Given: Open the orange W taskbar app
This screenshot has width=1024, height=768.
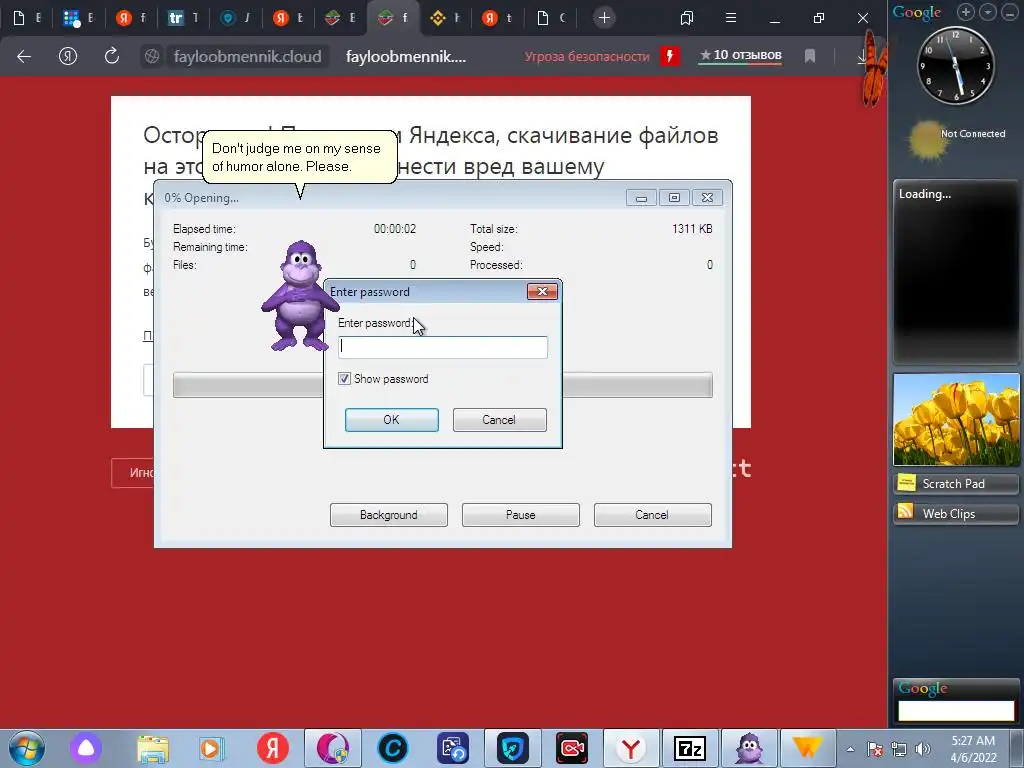Looking at the screenshot, I should (807, 748).
